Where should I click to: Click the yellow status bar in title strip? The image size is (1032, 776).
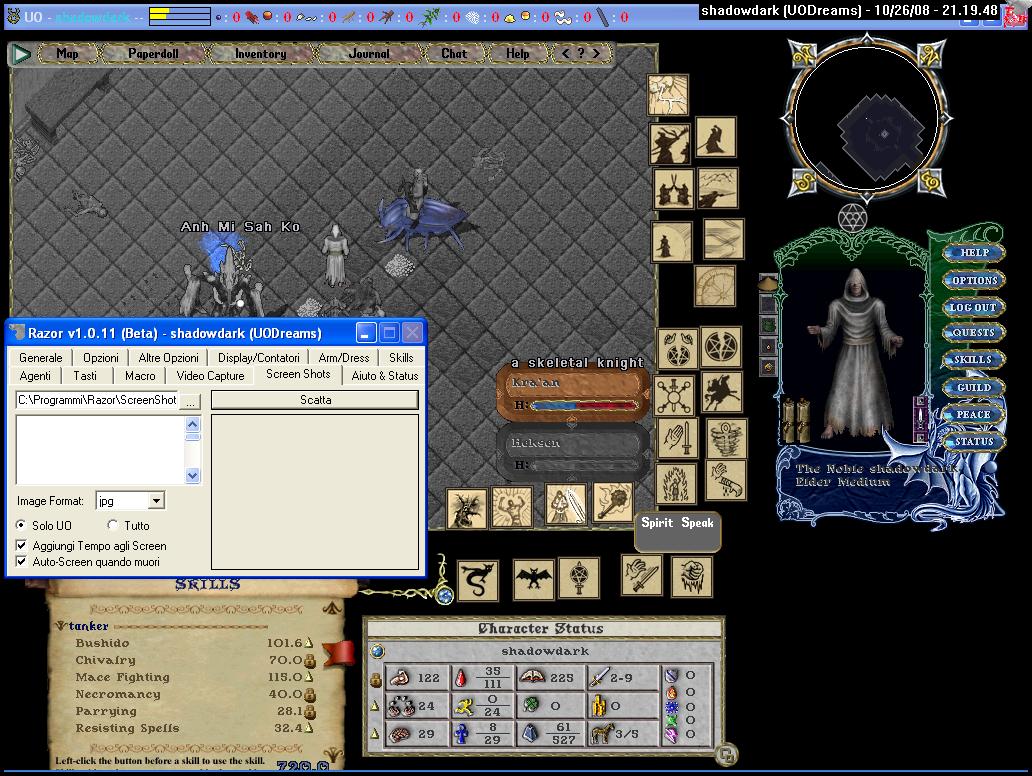click(180, 16)
